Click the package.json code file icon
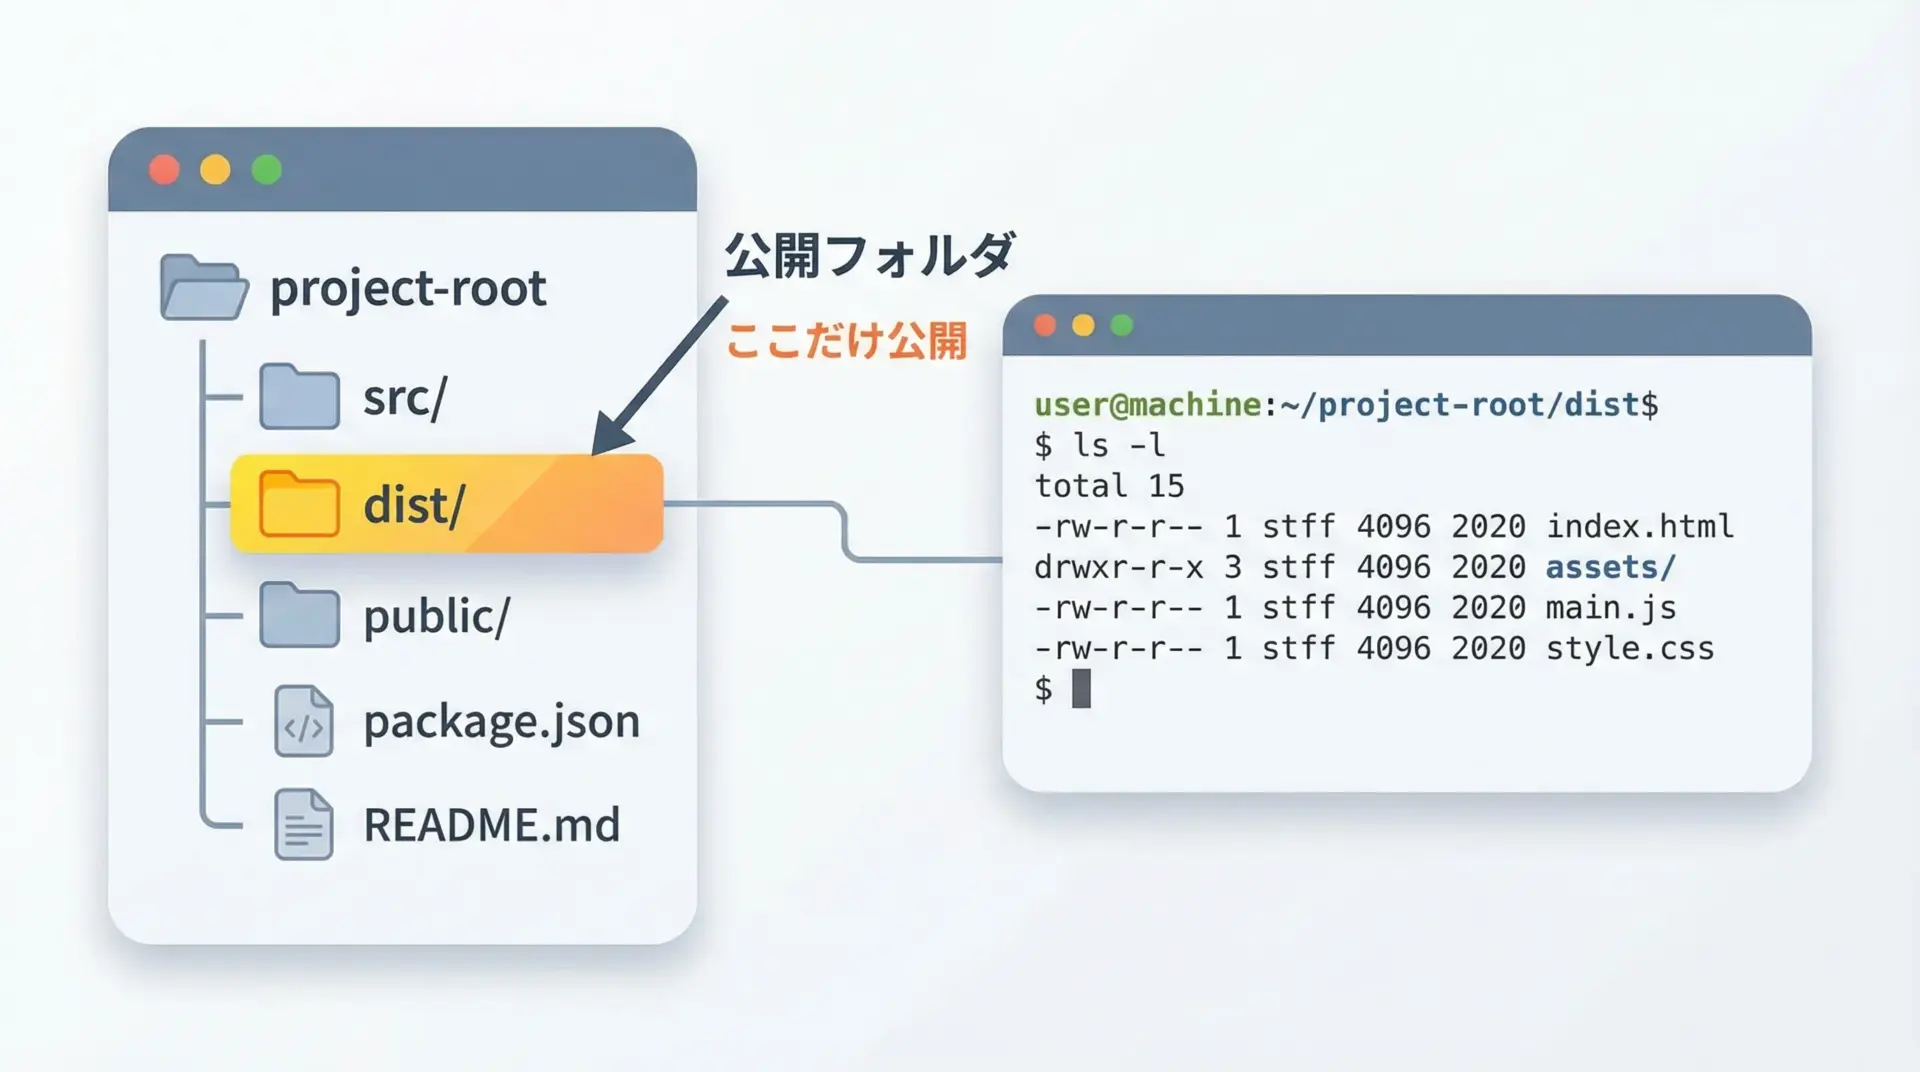 (x=303, y=721)
